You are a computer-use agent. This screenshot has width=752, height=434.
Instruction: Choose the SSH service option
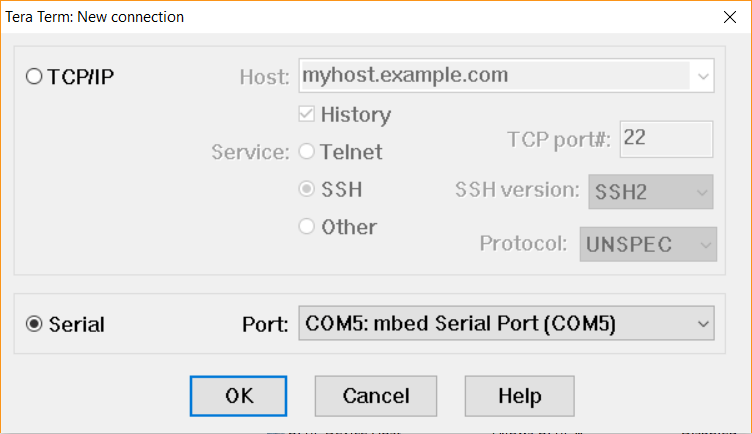click(307, 190)
